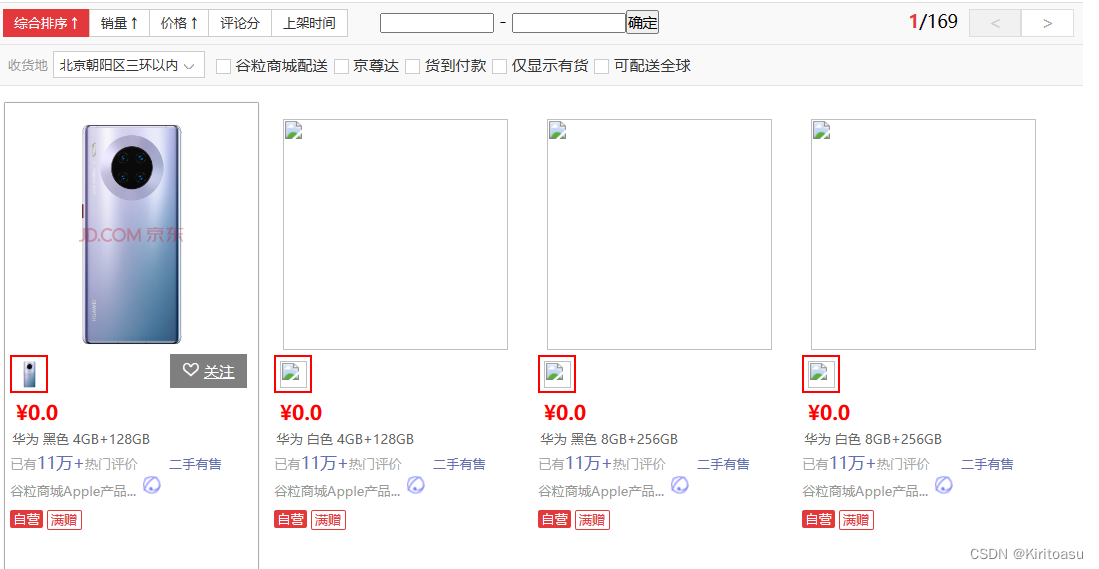Image resolution: width=1099 pixels, height=569 pixels.
Task: Open shop name under 华为 白色 4GB+128GB
Action: [x=337, y=491]
